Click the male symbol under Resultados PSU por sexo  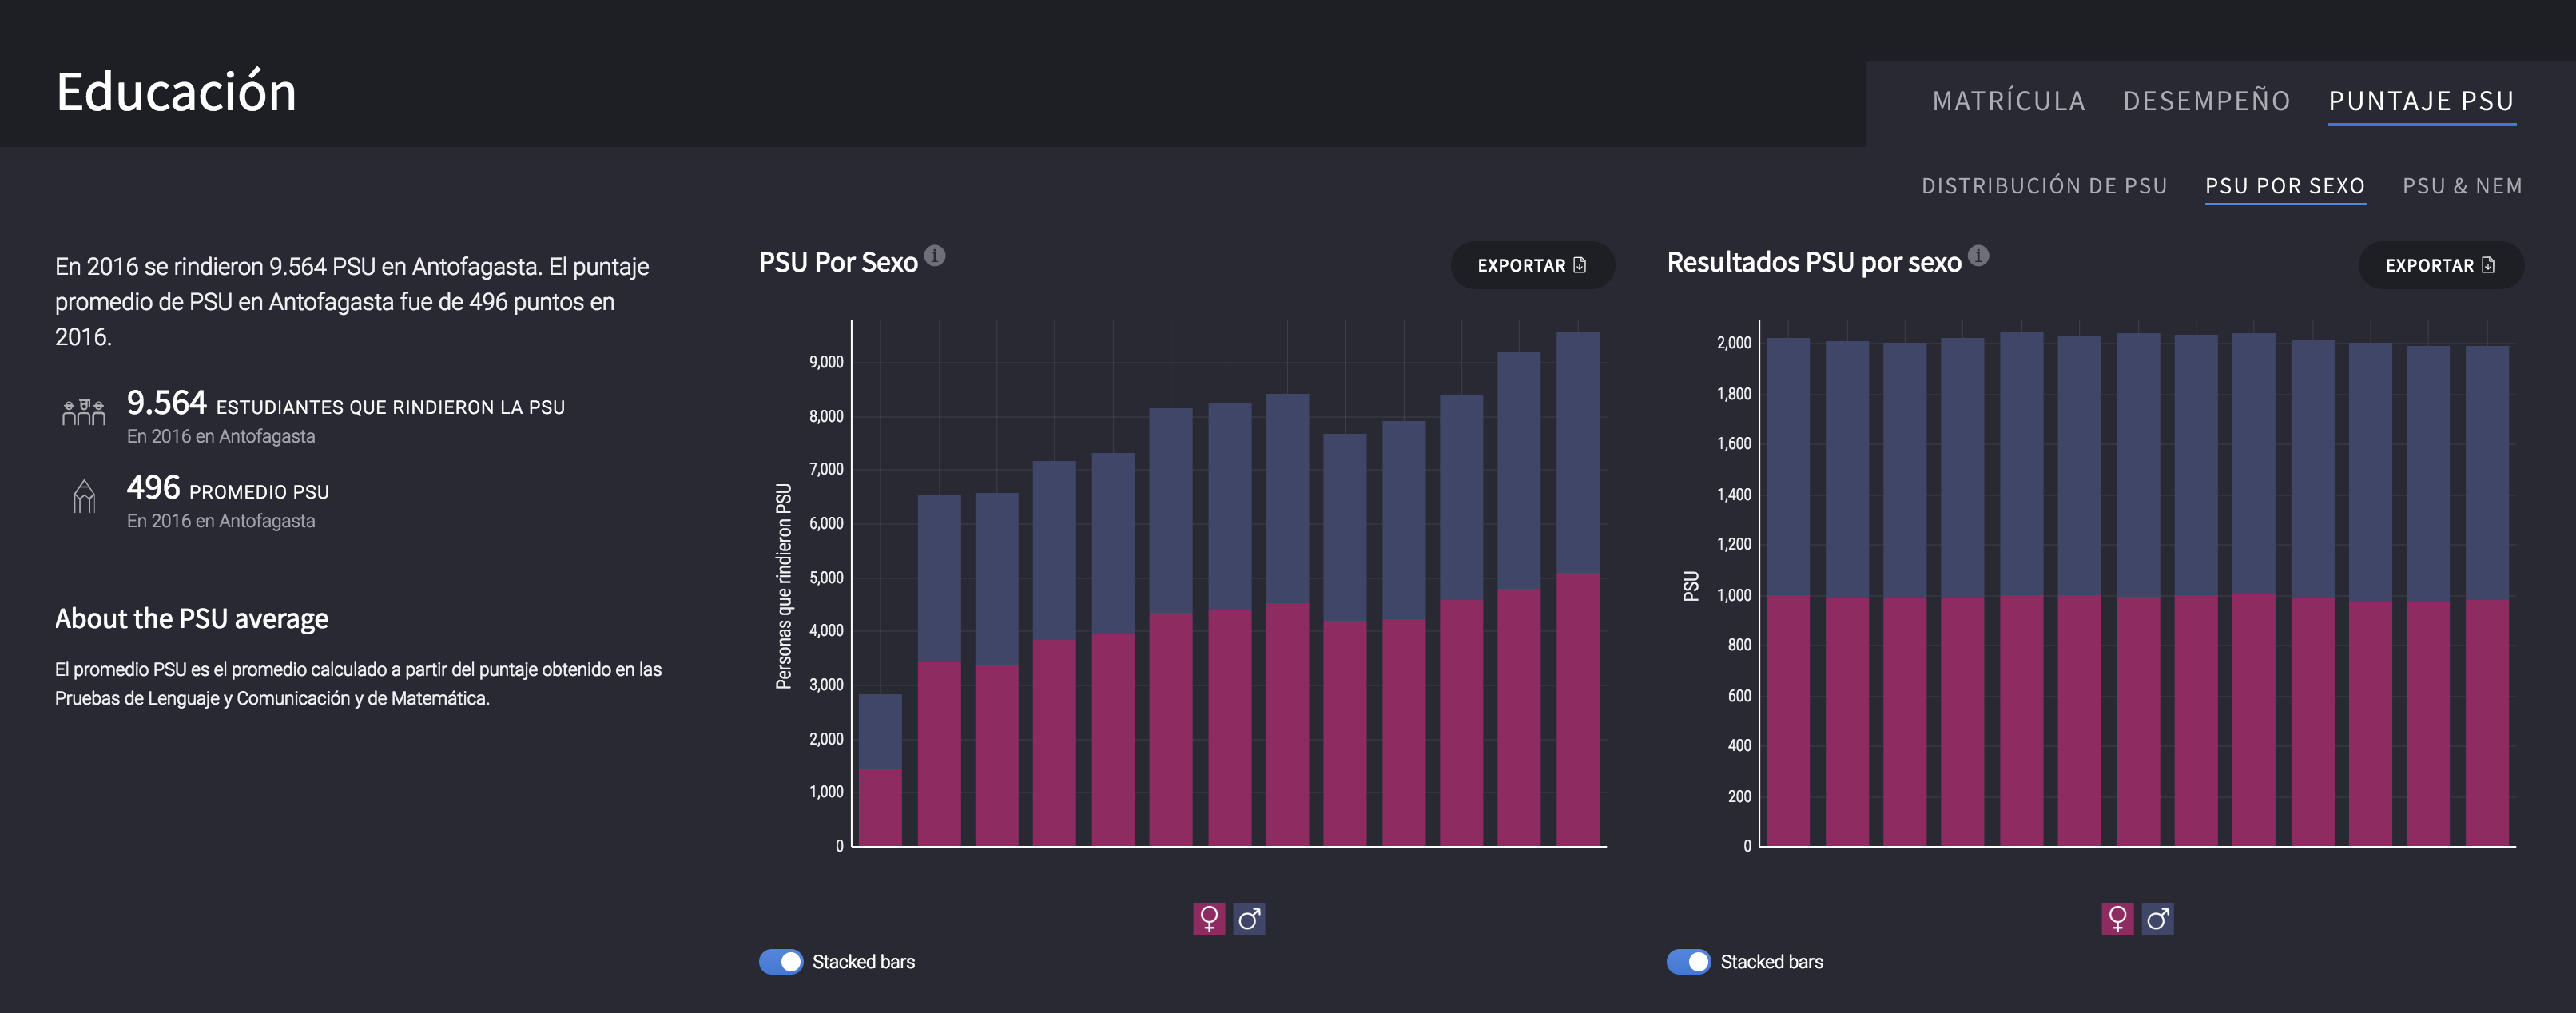coord(2157,918)
